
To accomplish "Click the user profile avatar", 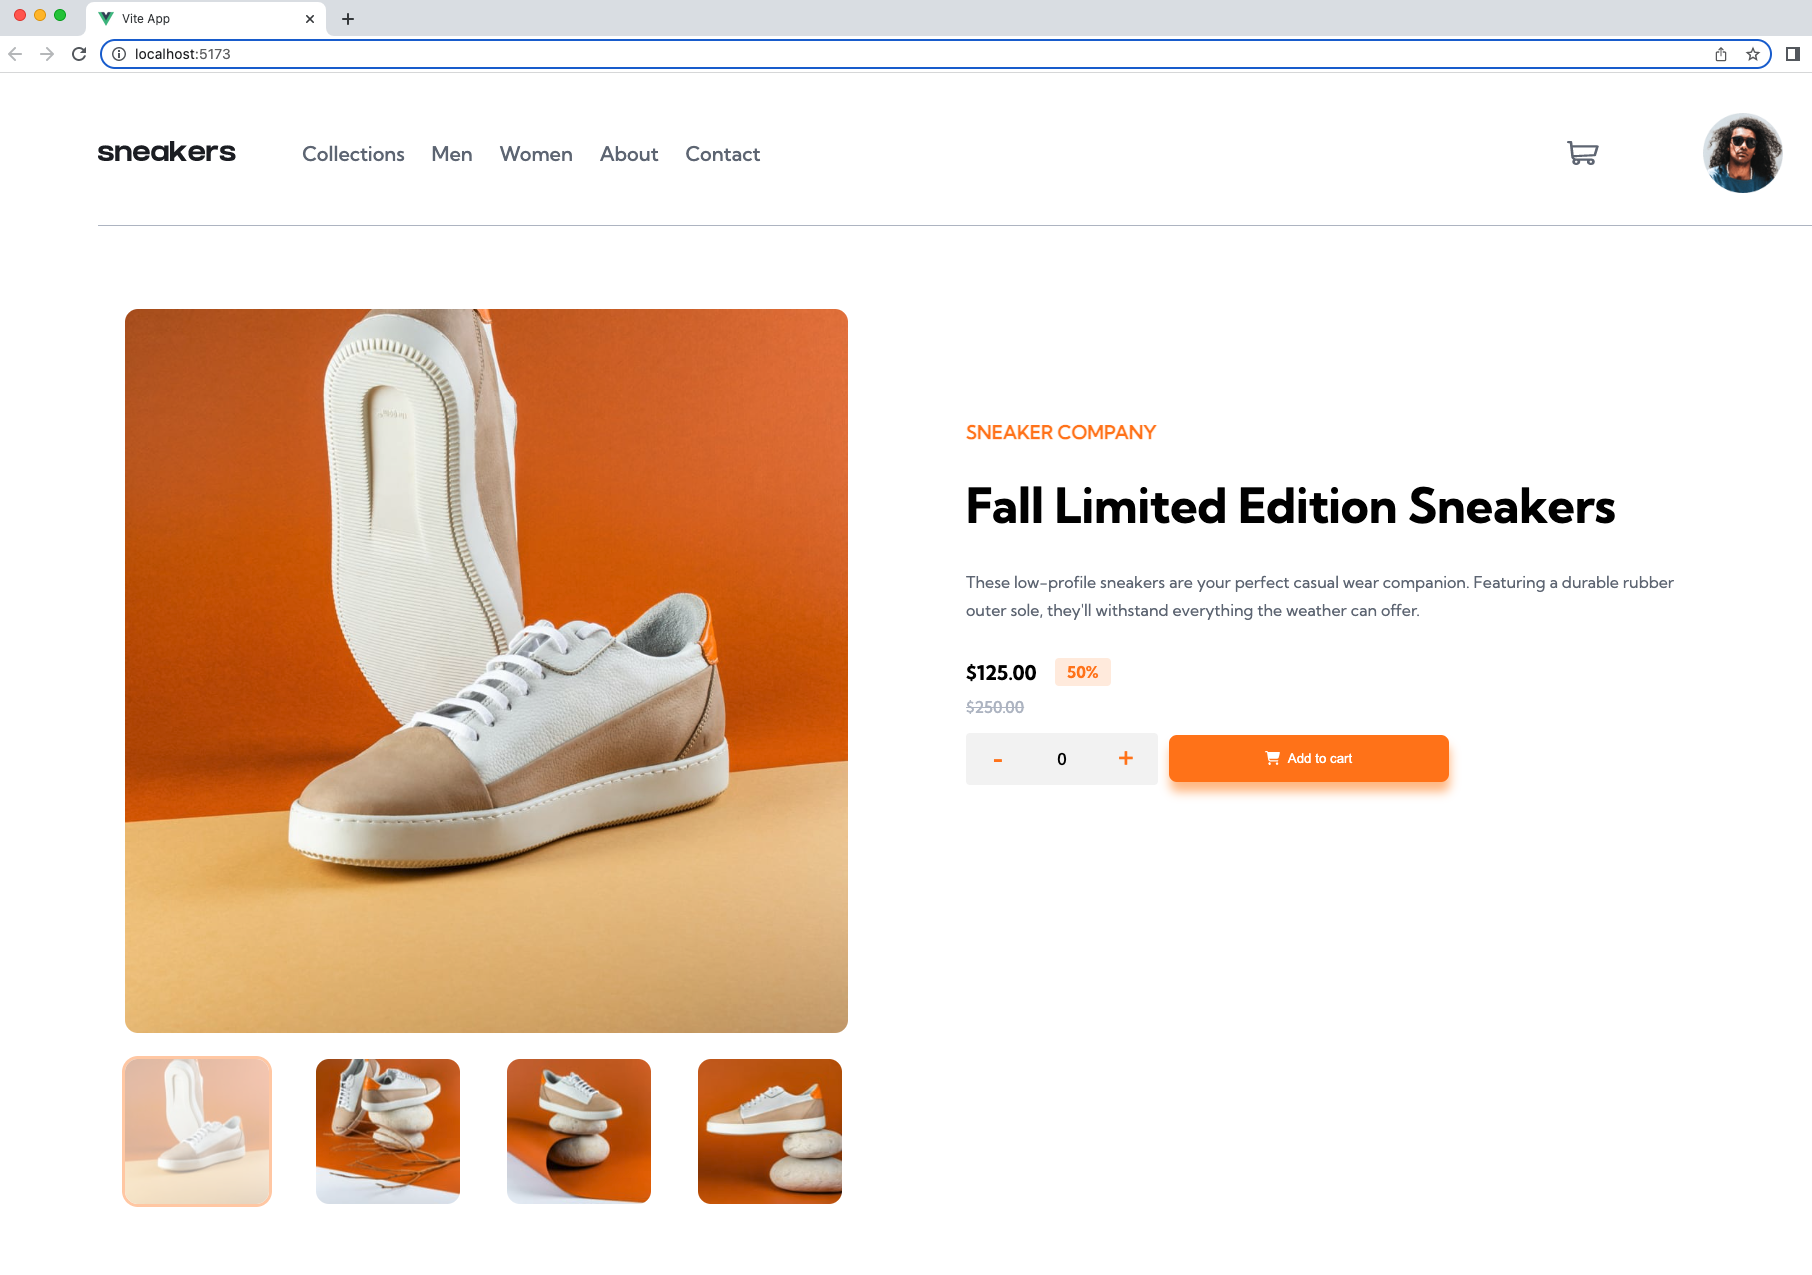I will [x=1742, y=152].
